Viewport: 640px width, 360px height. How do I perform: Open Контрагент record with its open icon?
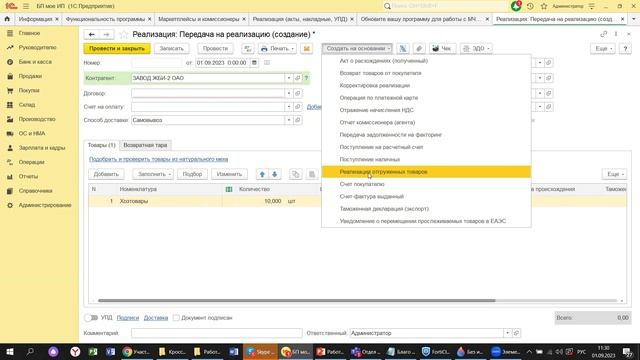(x=298, y=78)
